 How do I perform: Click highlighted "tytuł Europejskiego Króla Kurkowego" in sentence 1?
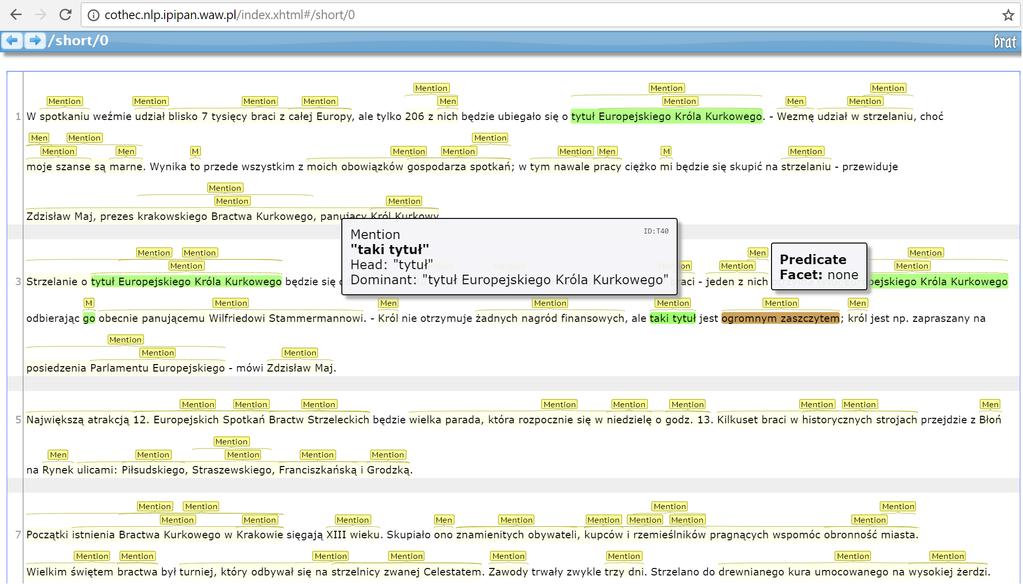[x=666, y=117]
